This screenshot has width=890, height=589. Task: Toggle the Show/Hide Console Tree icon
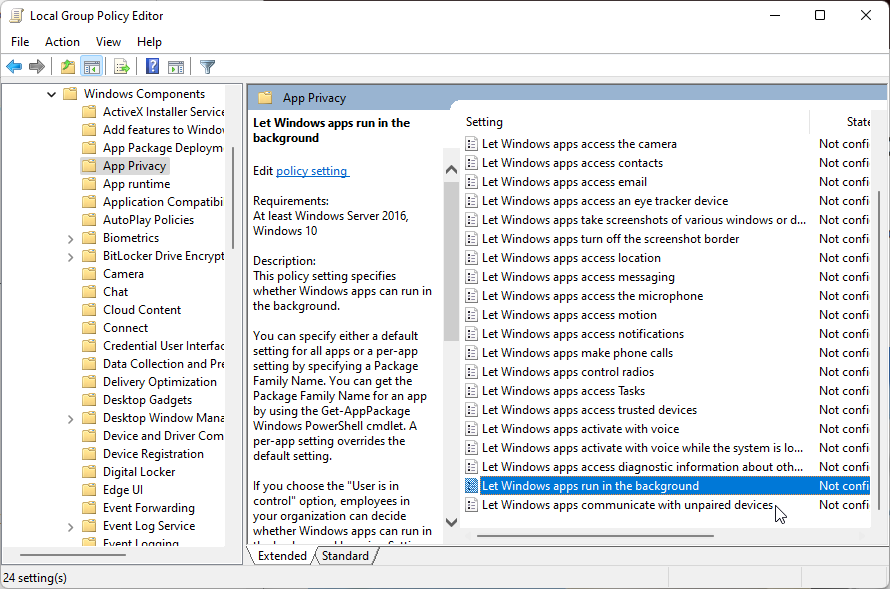click(x=91, y=66)
